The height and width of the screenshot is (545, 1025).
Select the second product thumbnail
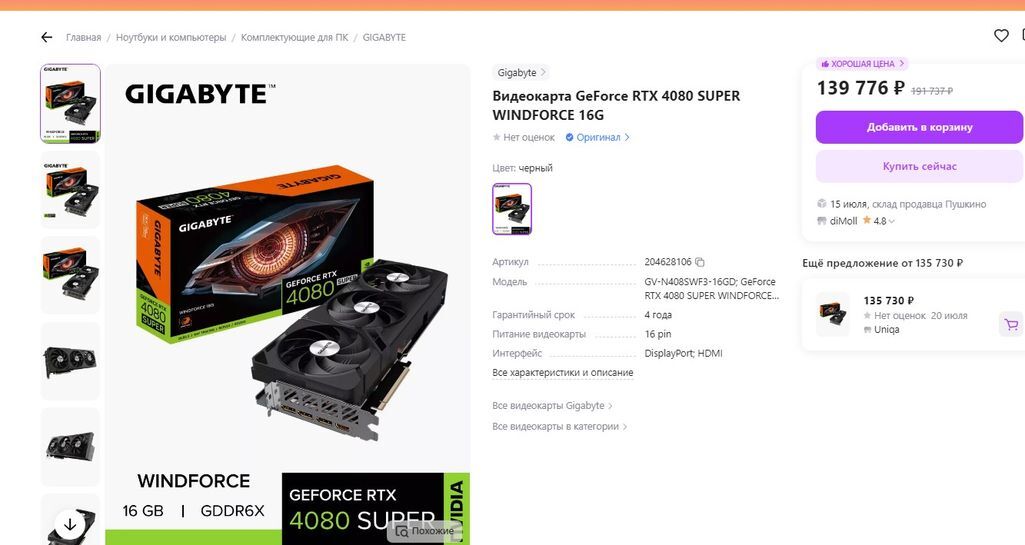click(70, 190)
